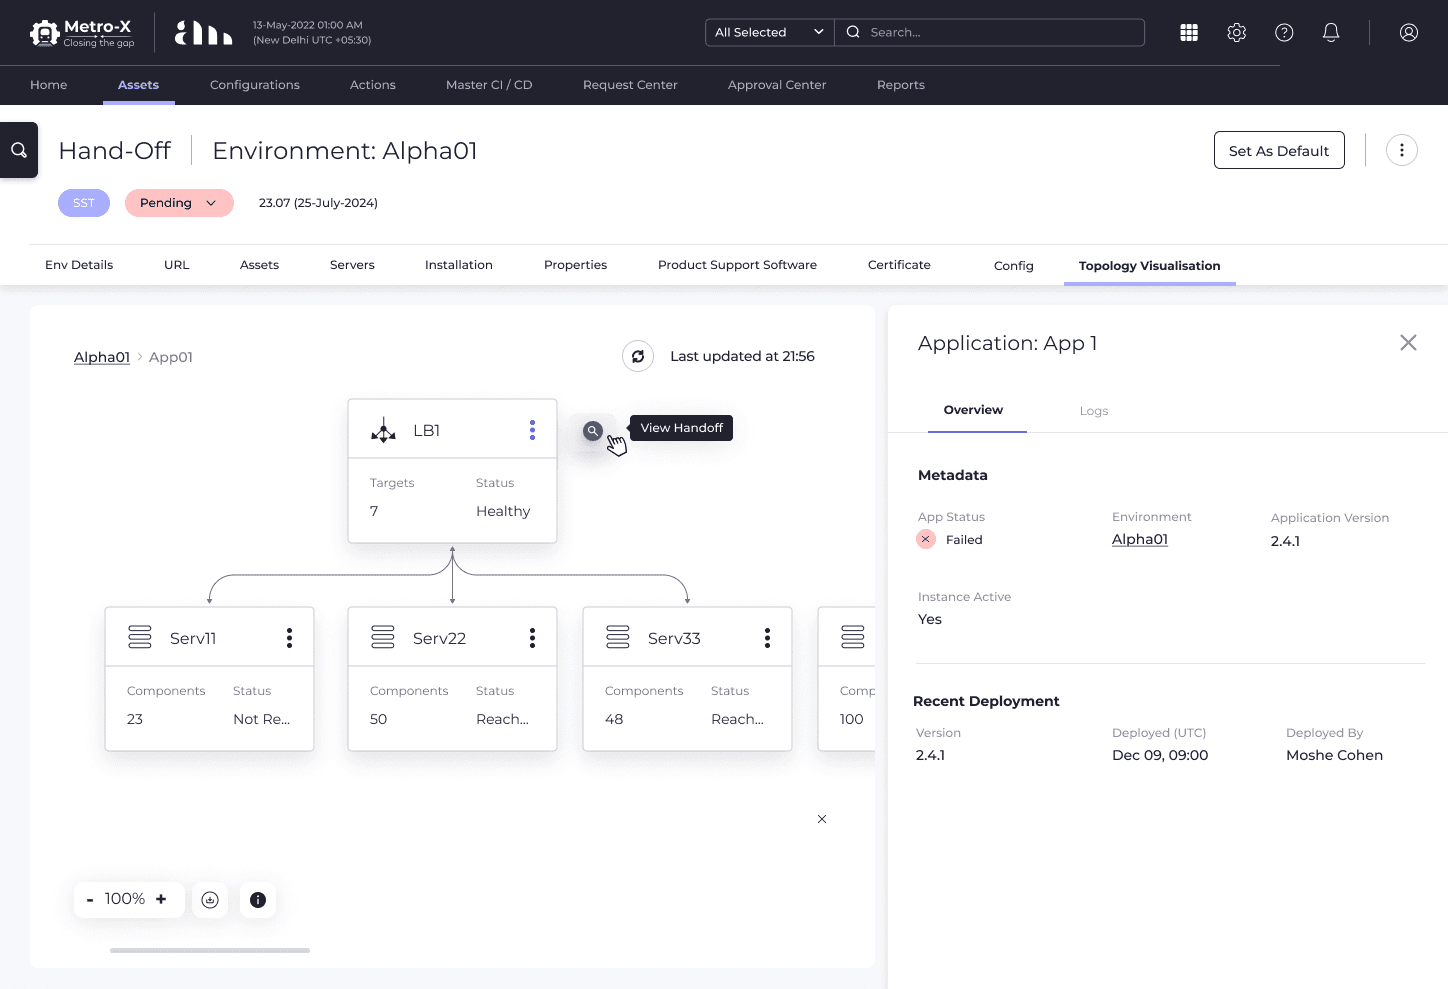Click Set As Default button

(x=1279, y=150)
